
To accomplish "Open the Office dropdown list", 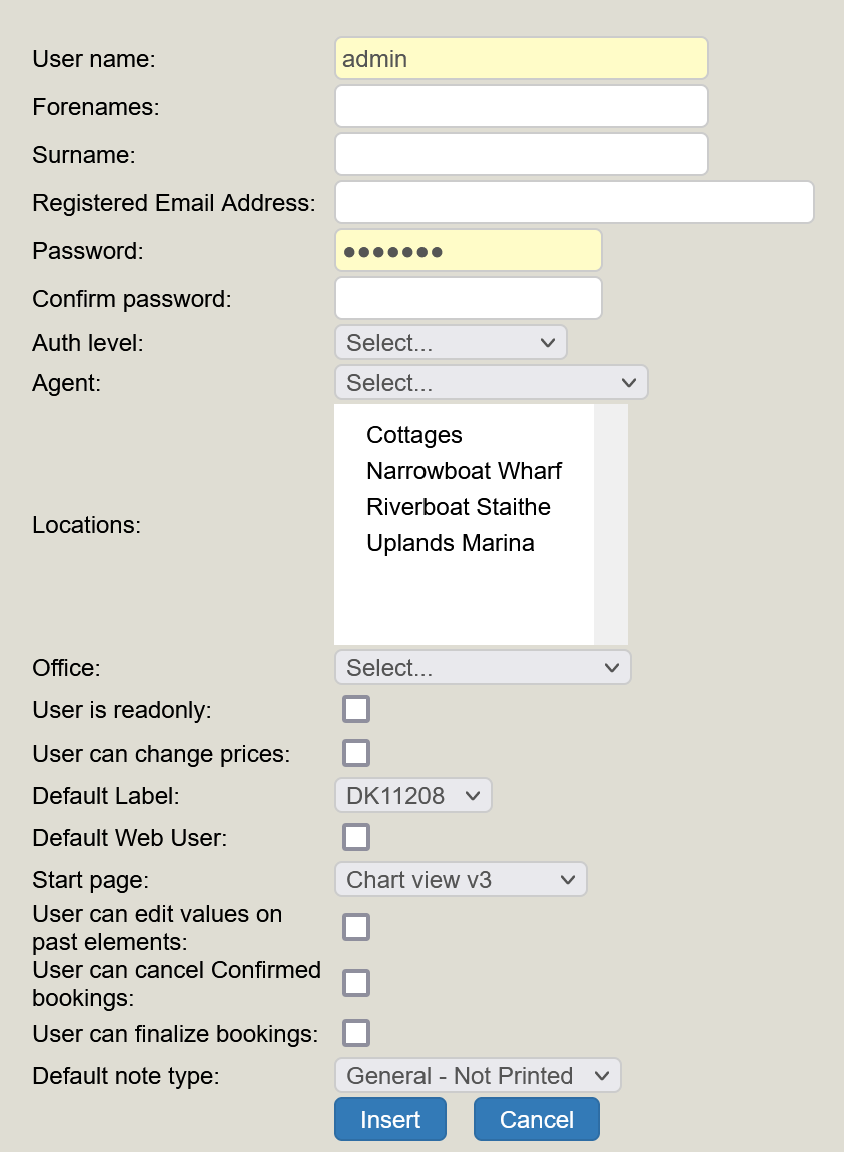I will pyautogui.click(x=483, y=668).
